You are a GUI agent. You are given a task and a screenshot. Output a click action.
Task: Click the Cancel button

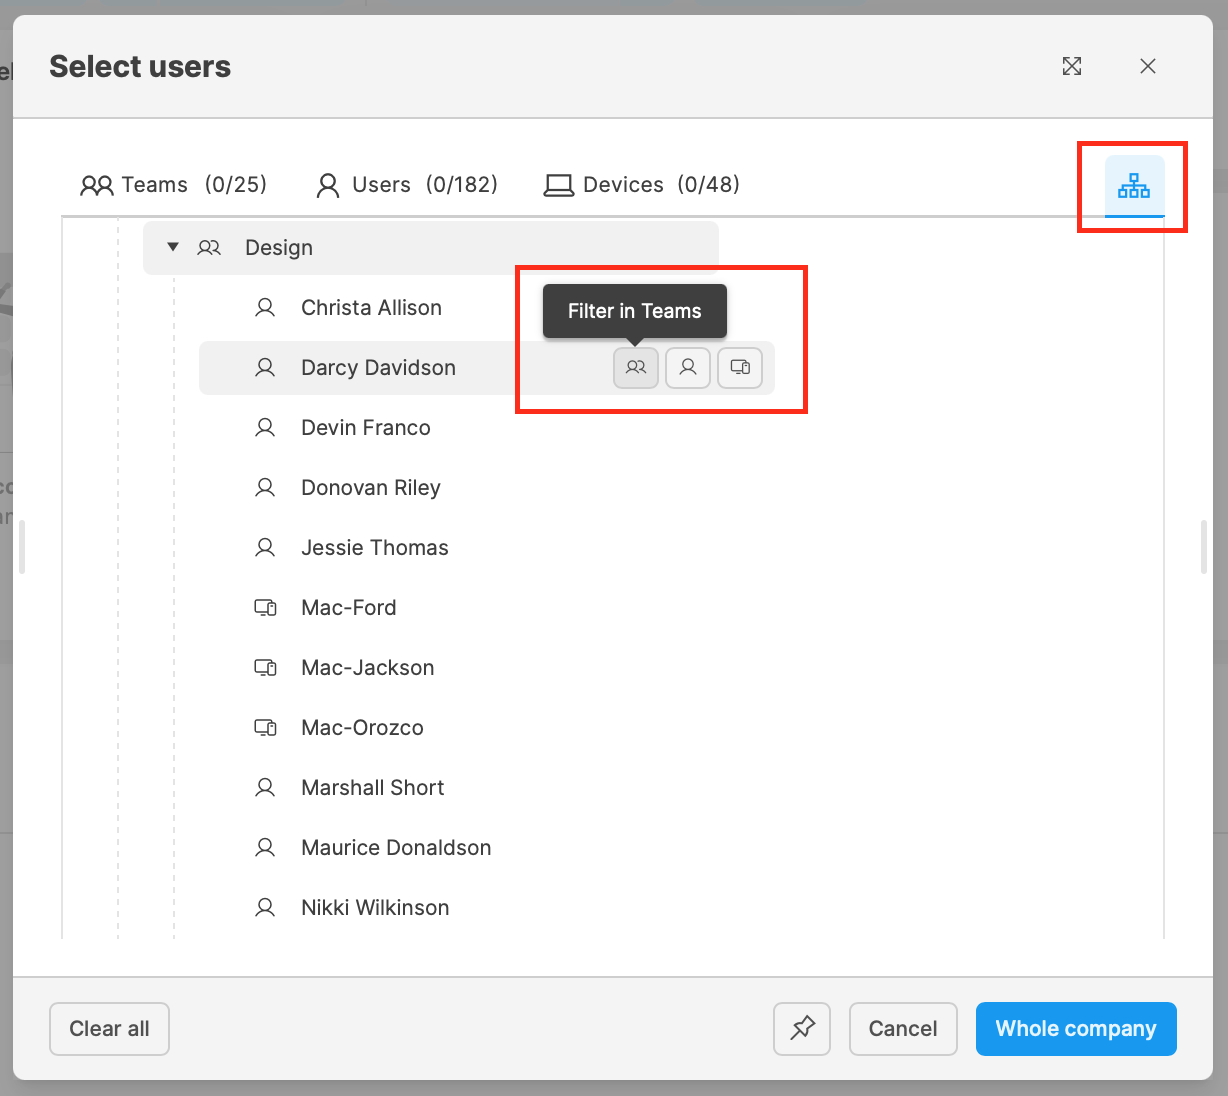tap(902, 1029)
